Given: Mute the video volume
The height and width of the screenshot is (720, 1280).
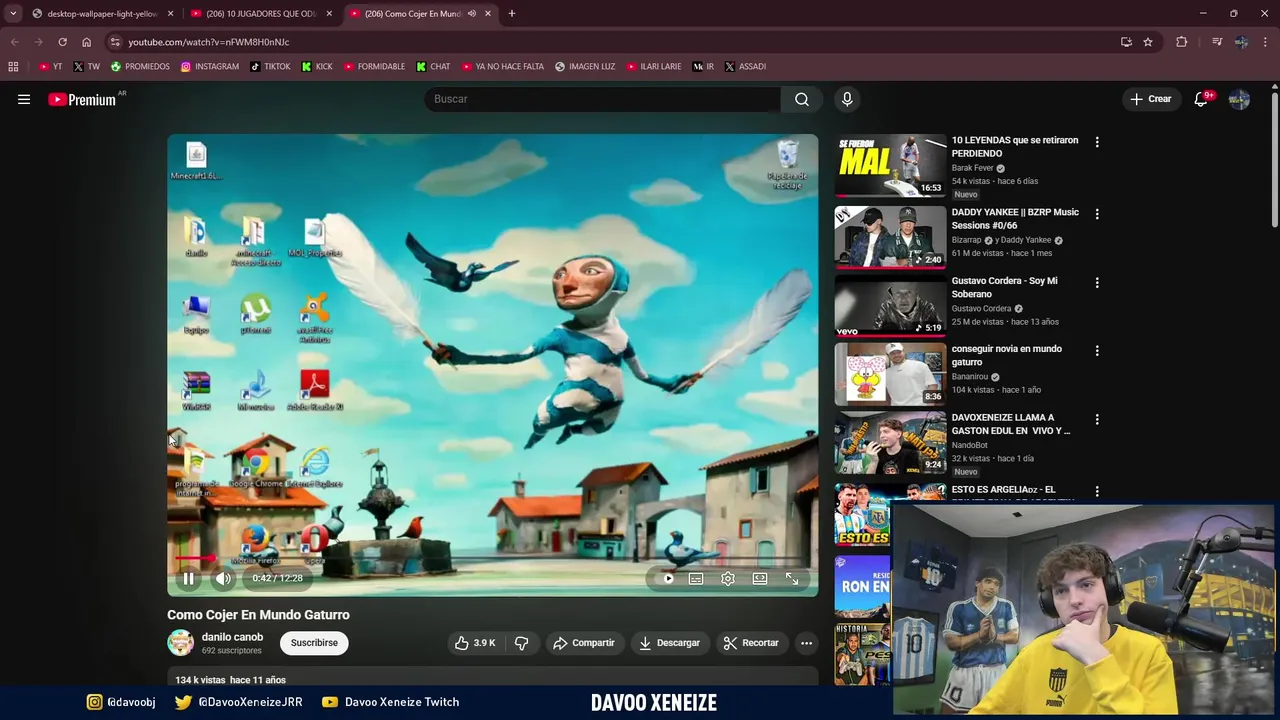Looking at the screenshot, I should pos(223,578).
